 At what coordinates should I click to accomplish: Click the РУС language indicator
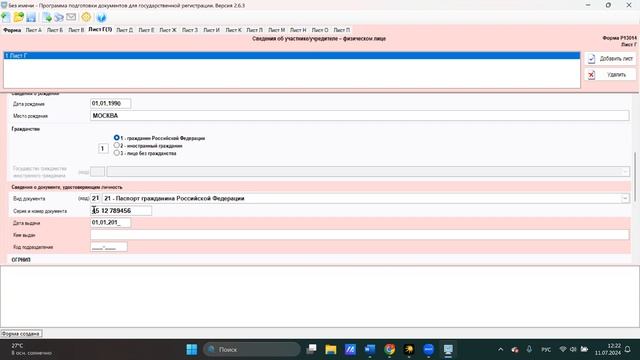(x=546, y=349)
